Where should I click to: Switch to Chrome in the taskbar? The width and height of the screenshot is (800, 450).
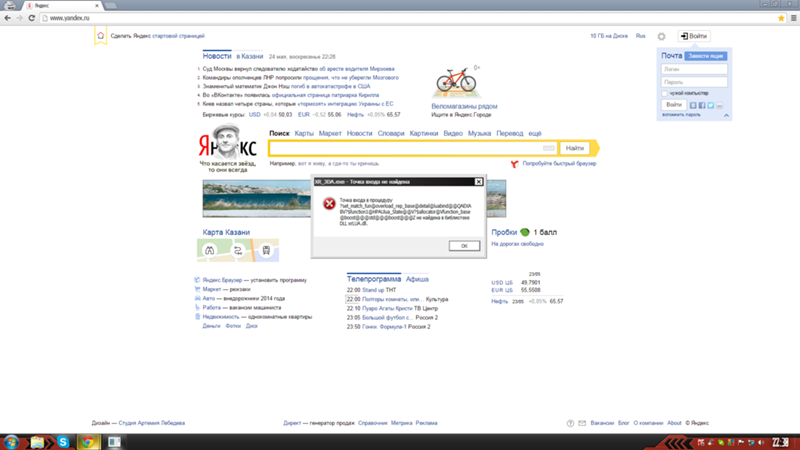[x=88, y=442]
